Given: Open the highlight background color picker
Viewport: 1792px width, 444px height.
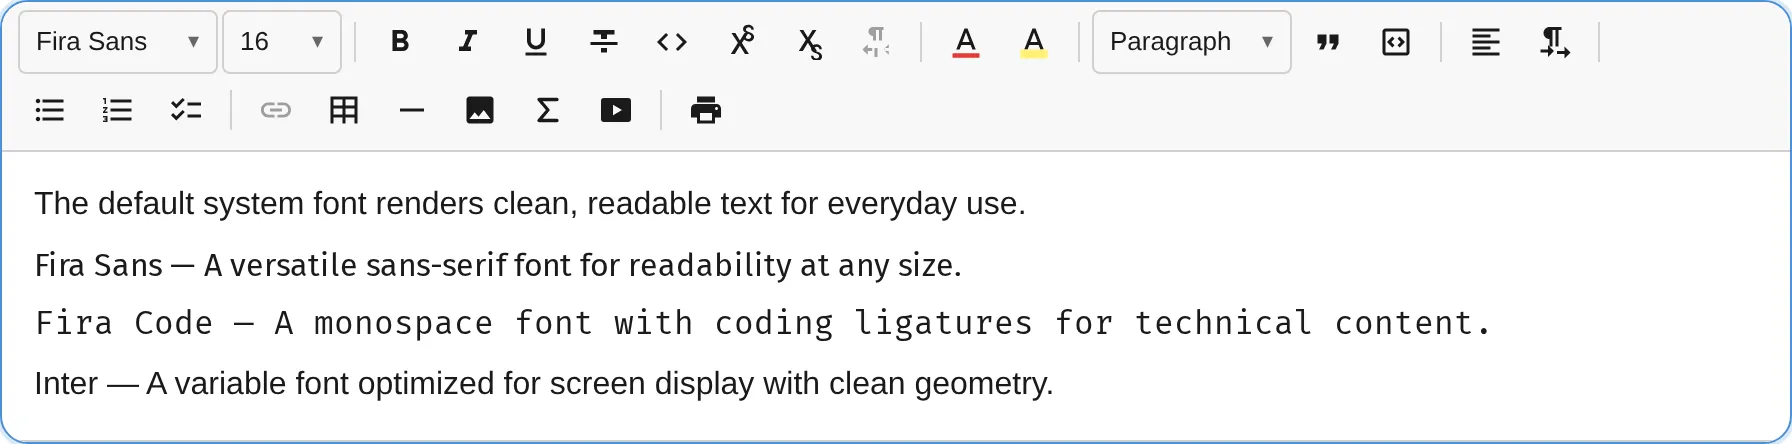Looking at the screenshot, I should [1034, 42].
